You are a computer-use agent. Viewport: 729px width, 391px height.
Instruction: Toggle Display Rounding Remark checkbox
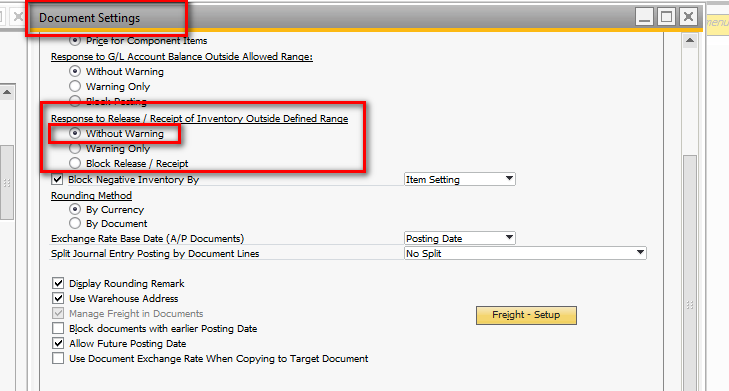[58, 284]
